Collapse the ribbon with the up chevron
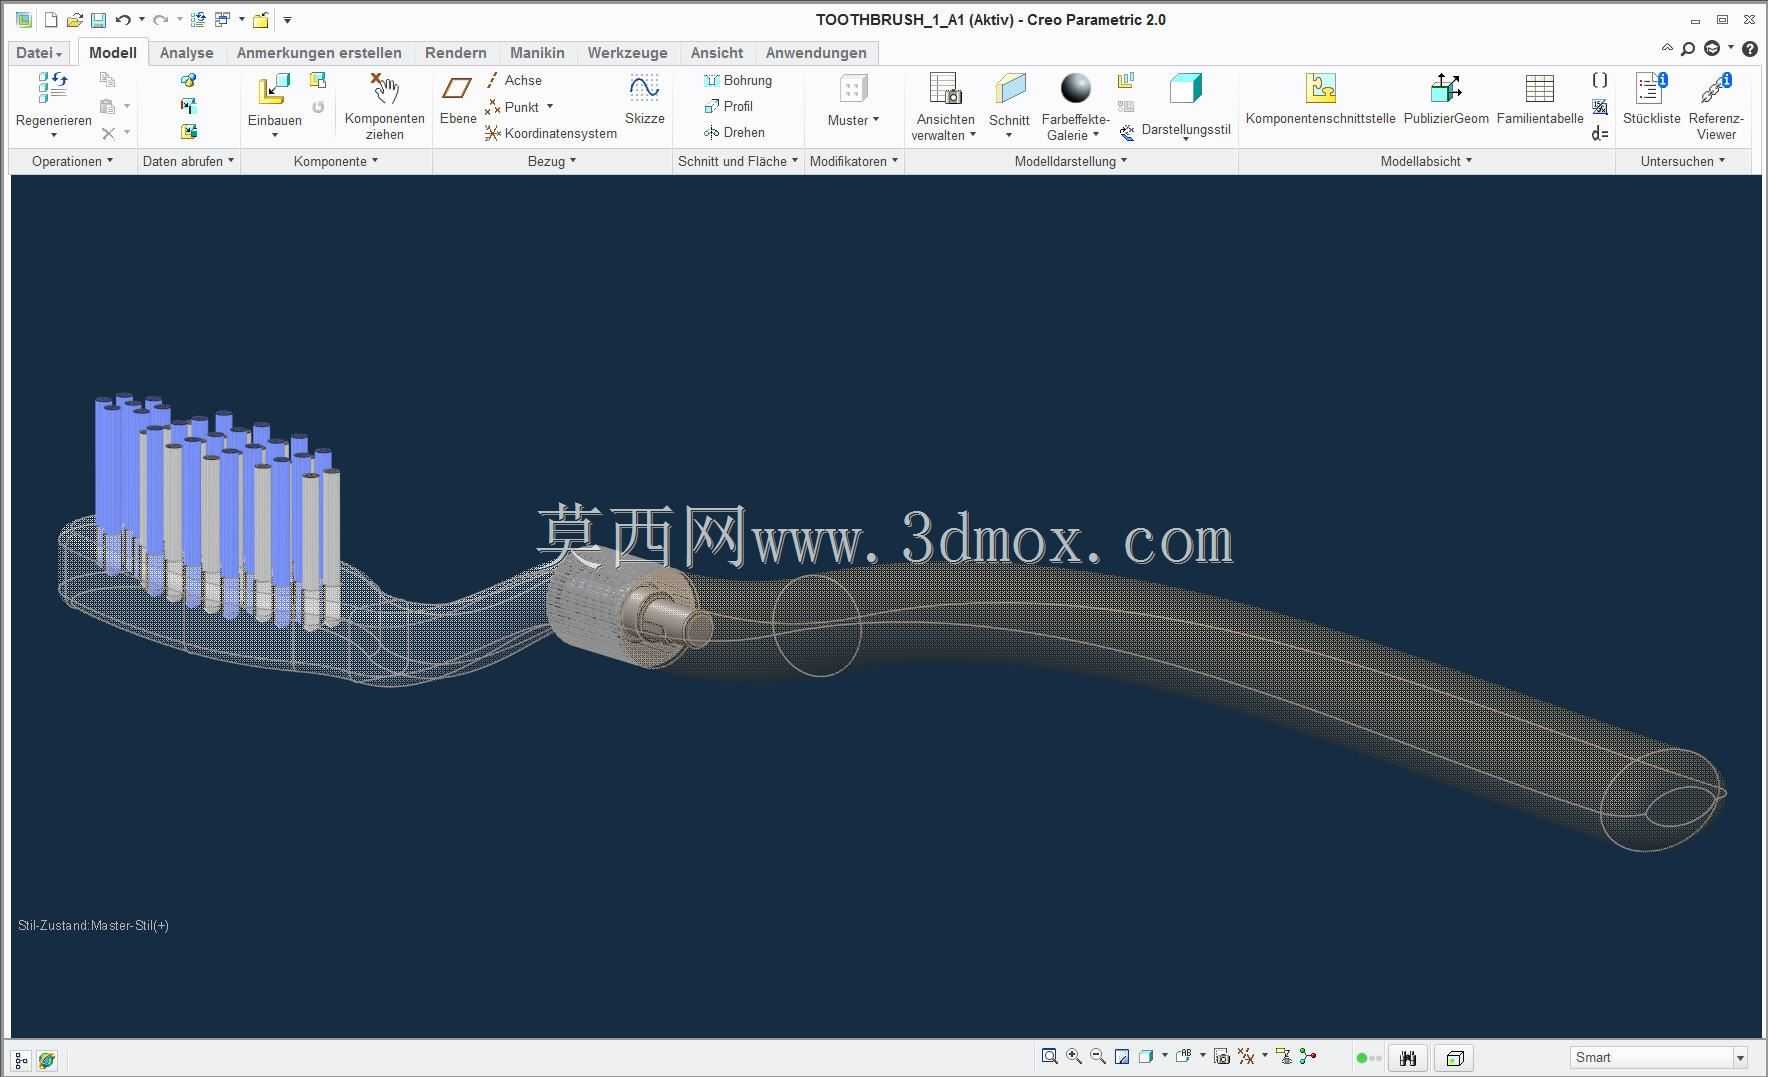 pyautogui.click(x=1667, y=47)
